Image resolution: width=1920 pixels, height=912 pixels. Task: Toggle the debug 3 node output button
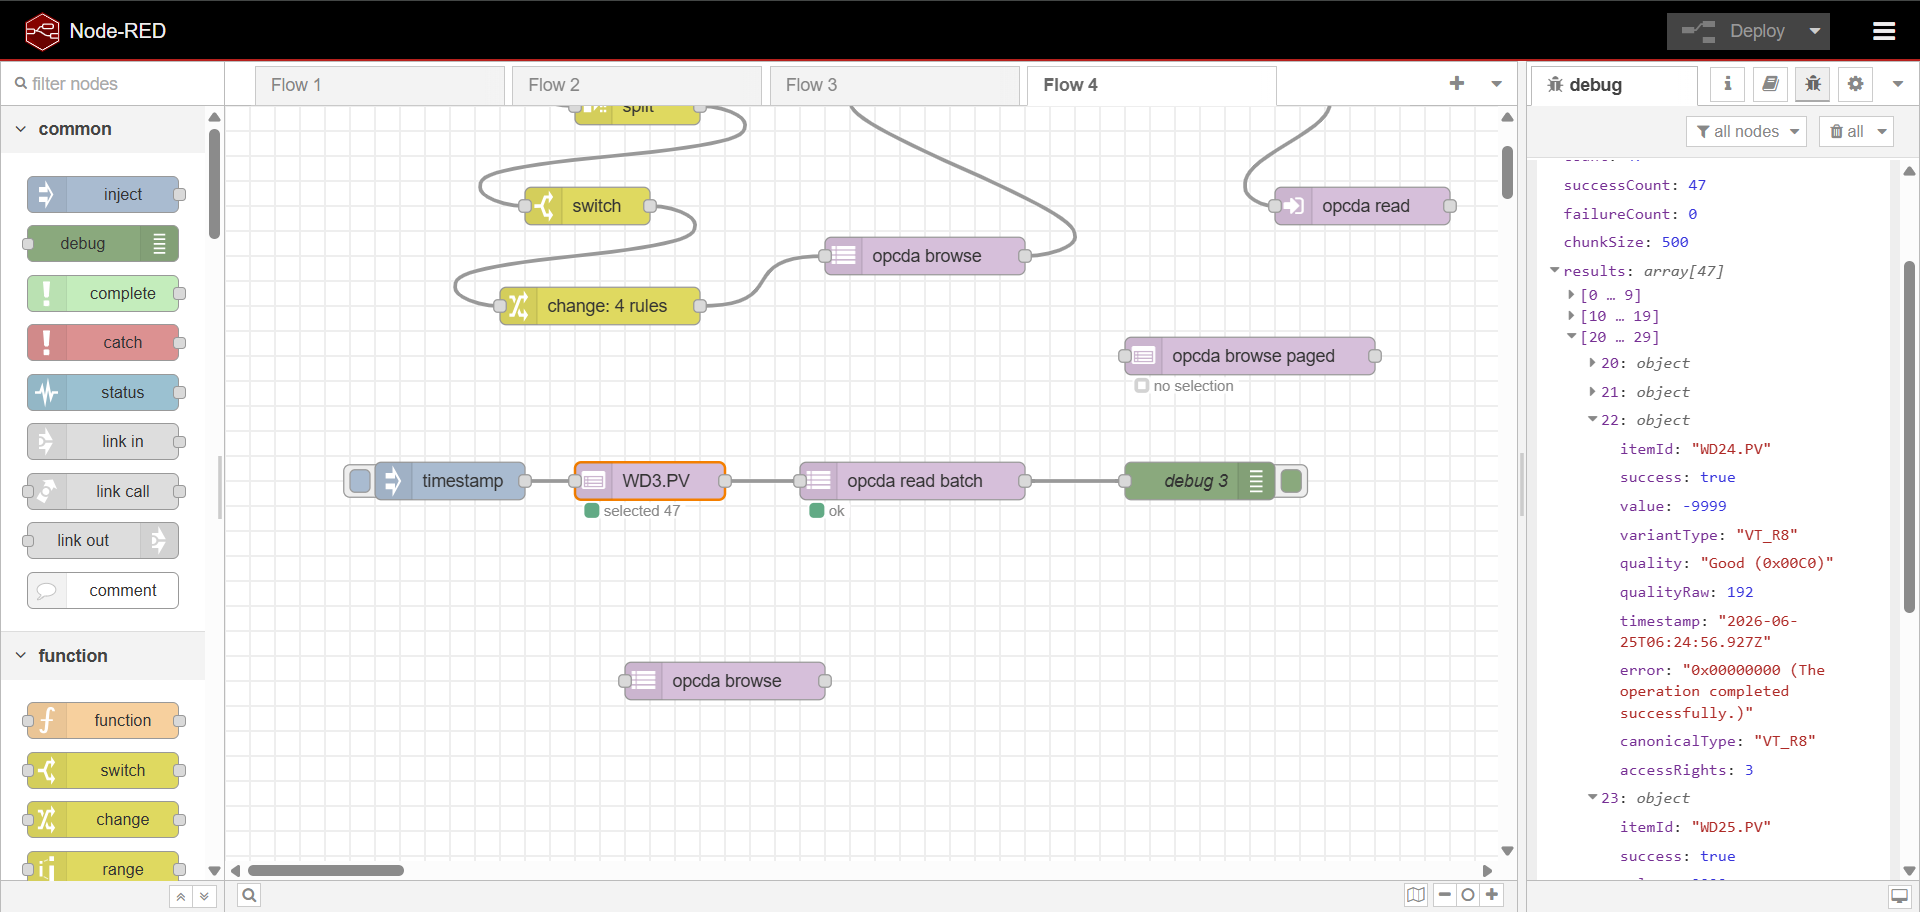coord(1291,481)
